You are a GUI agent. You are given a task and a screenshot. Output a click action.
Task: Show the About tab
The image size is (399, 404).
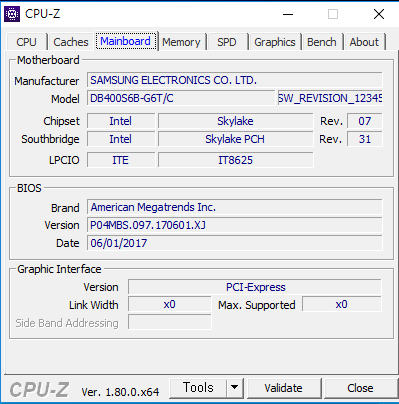point(364,42)
